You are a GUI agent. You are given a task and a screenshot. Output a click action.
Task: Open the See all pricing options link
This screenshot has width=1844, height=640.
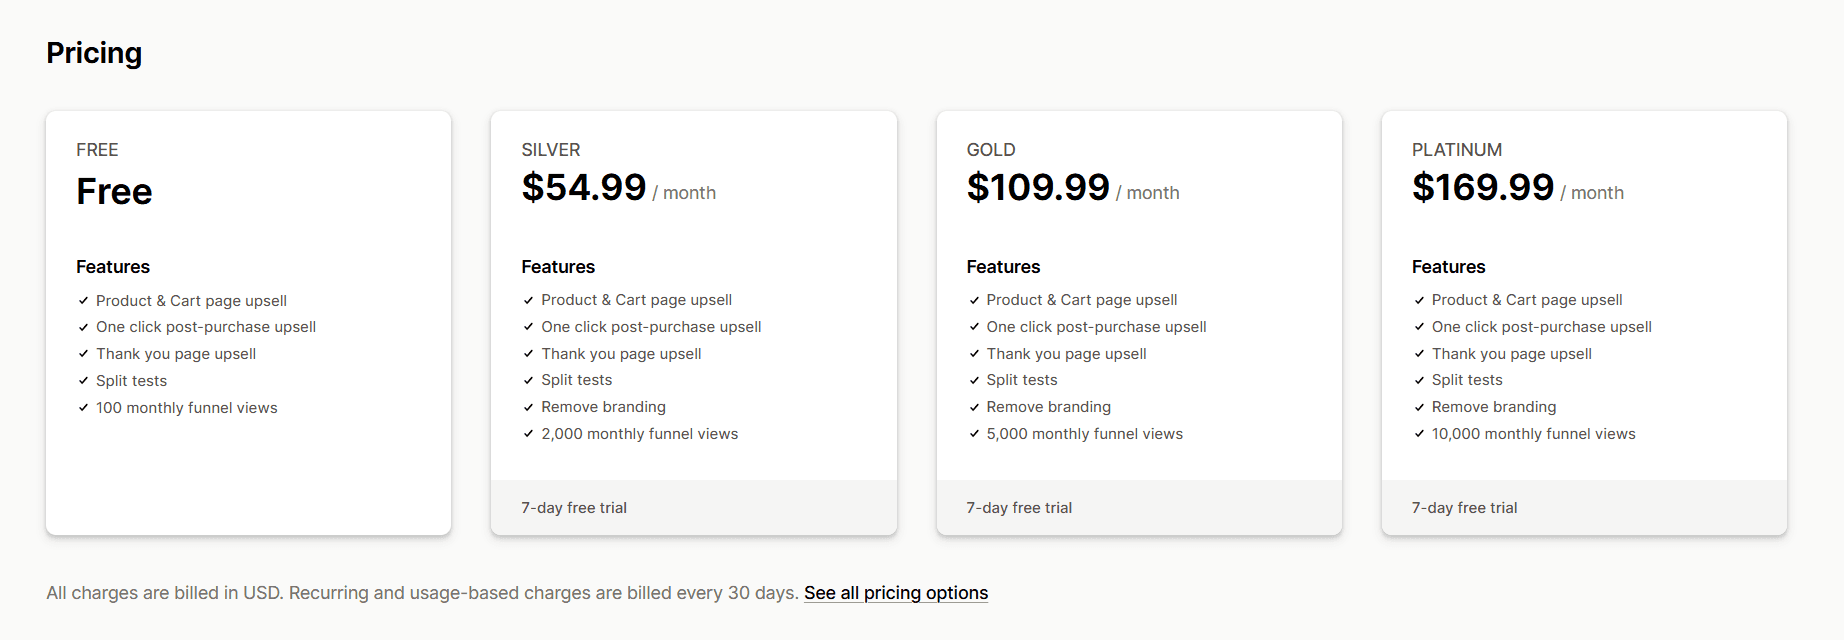point(895,592)
